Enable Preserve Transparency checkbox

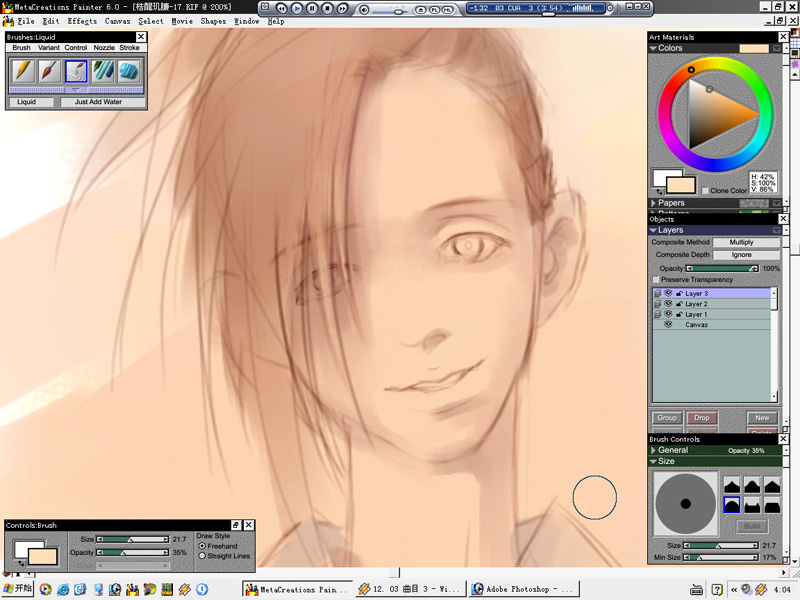656,280
